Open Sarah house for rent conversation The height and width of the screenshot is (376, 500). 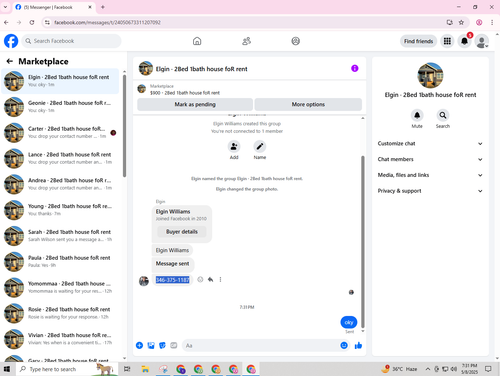click(60, 236)
